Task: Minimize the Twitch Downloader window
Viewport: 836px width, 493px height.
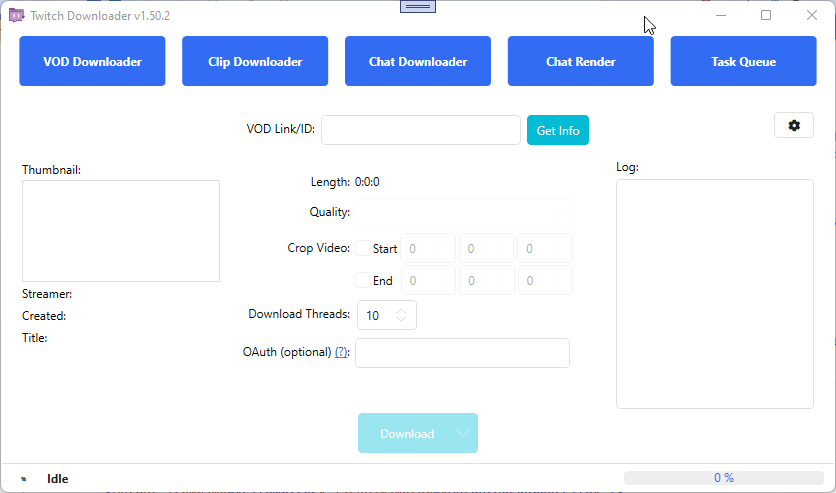Action: (721, 15)
